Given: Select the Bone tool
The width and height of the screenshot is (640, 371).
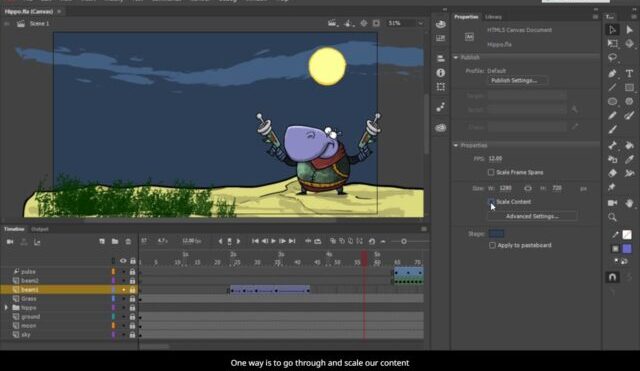Looking at the screenshot, I should click(x=612, y=145).
